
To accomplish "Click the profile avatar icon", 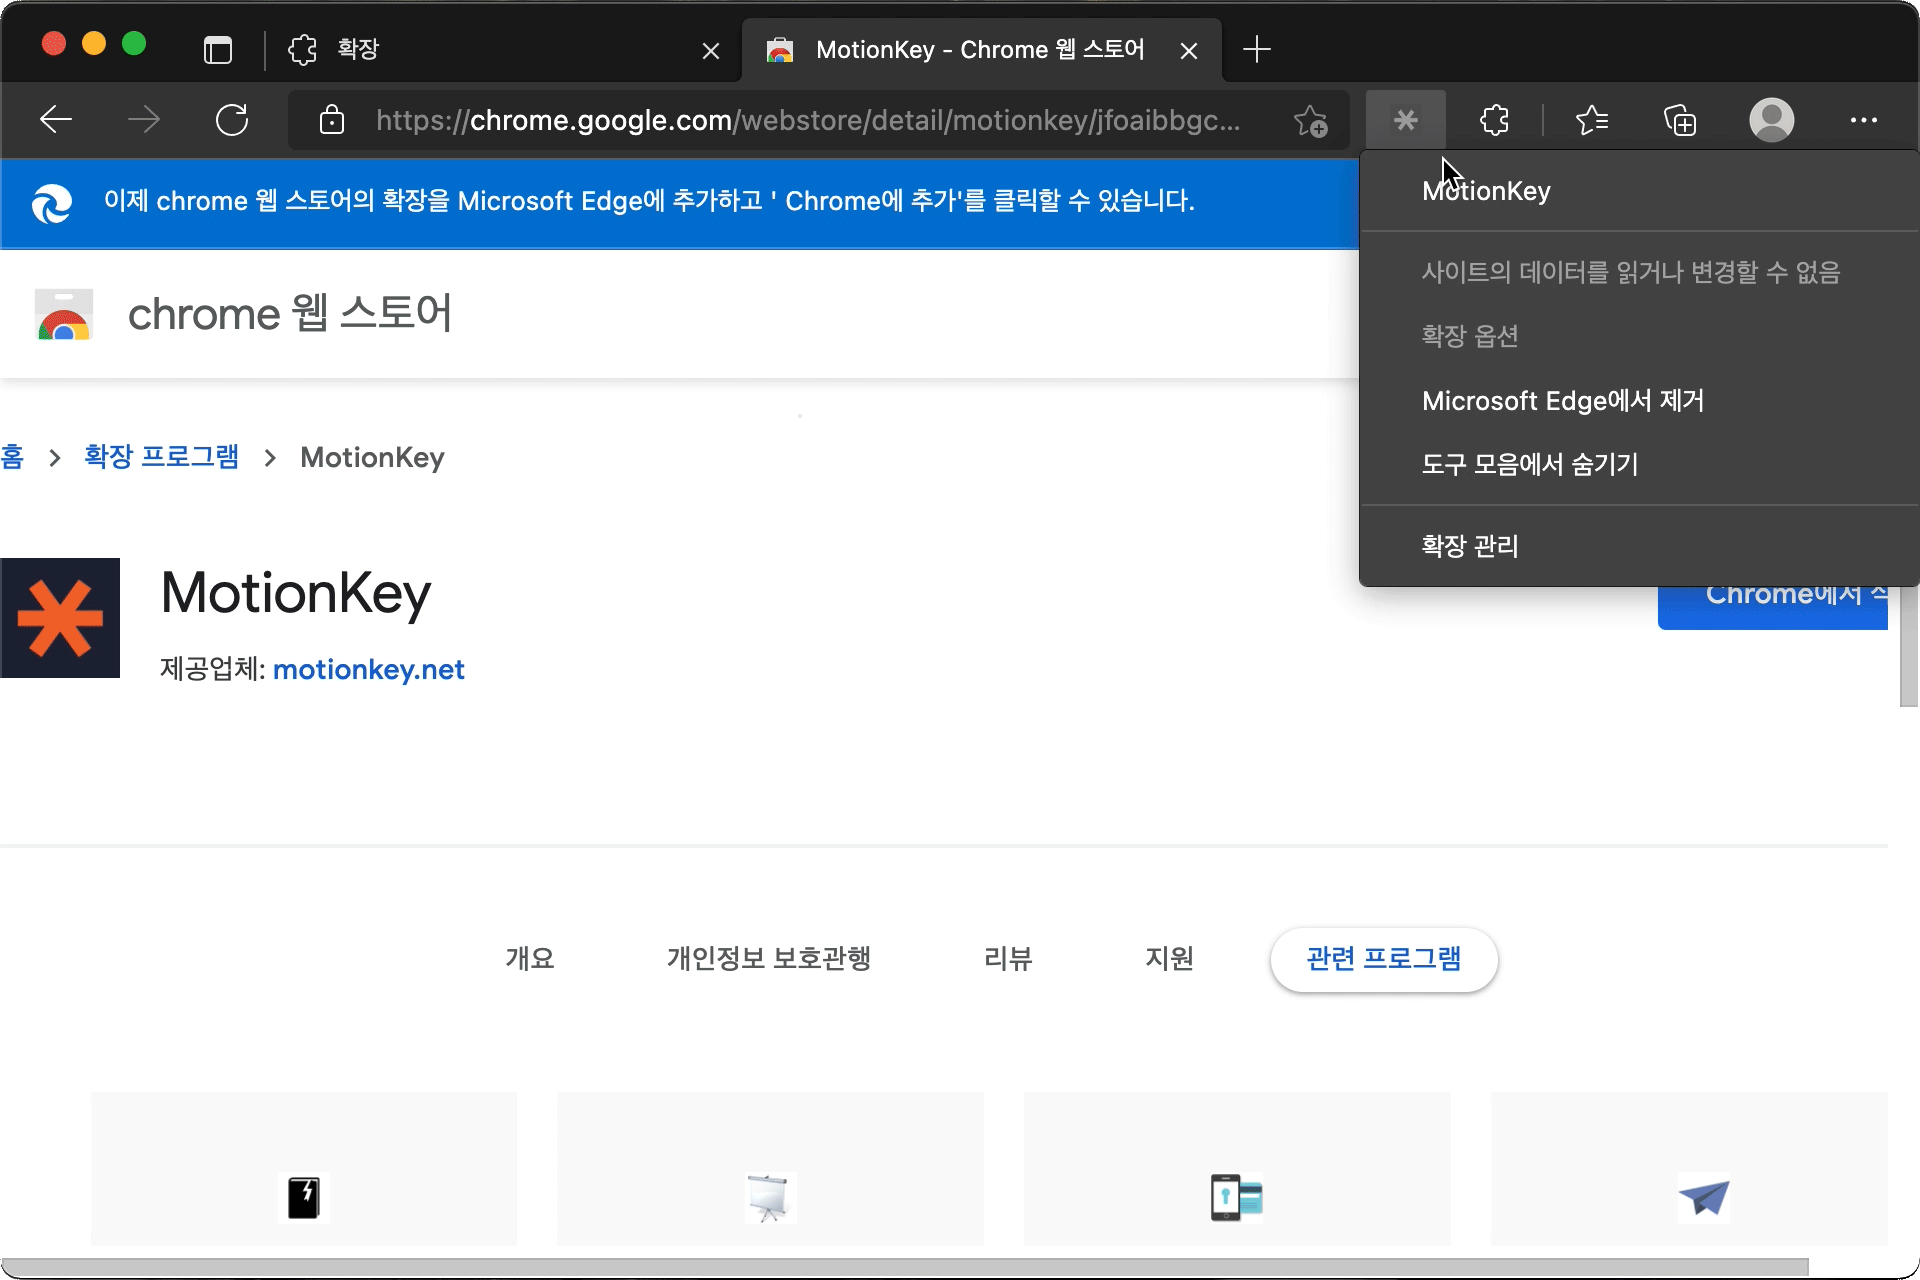I will [x=1771, y=120].
